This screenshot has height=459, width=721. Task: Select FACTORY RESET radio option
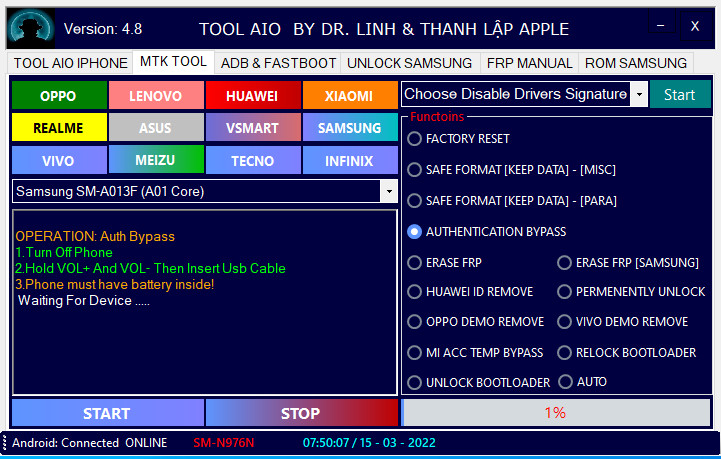point(458,138)
